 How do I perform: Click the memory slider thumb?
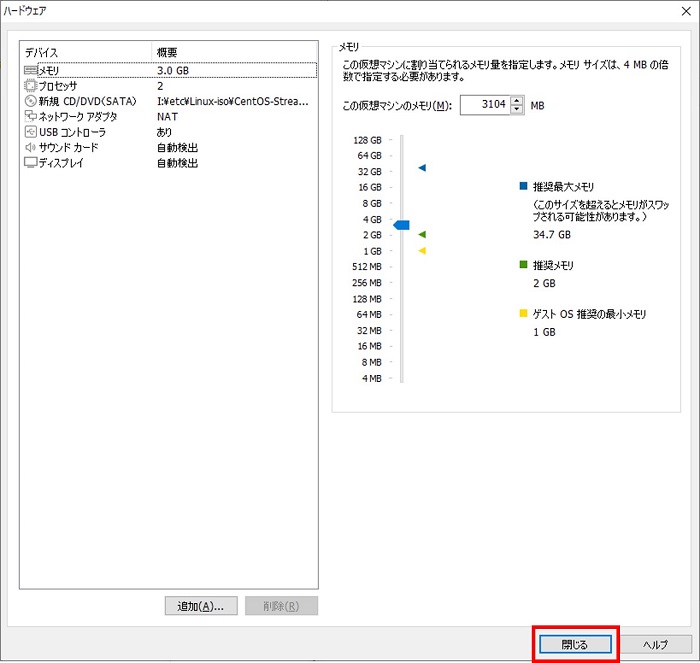point(401,225)
